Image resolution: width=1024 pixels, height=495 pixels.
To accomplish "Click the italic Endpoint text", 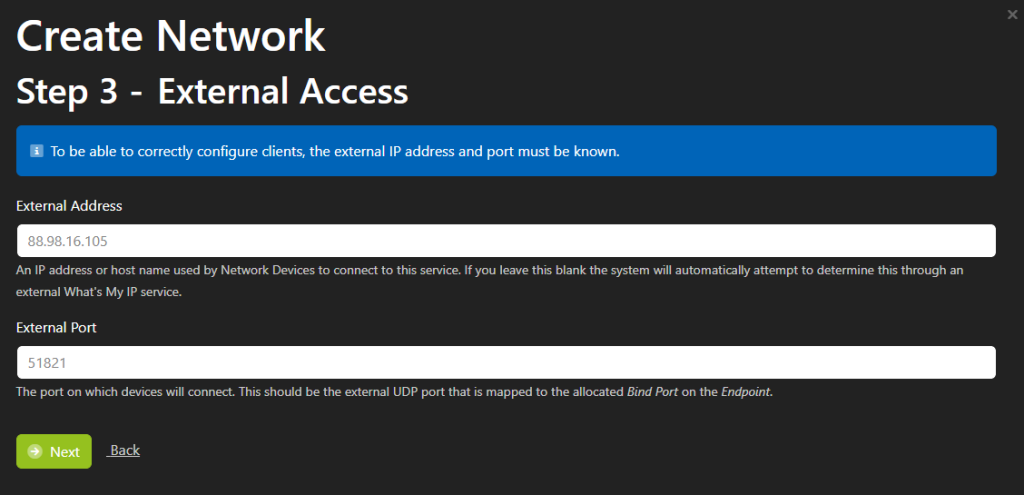I will (746, 392).
